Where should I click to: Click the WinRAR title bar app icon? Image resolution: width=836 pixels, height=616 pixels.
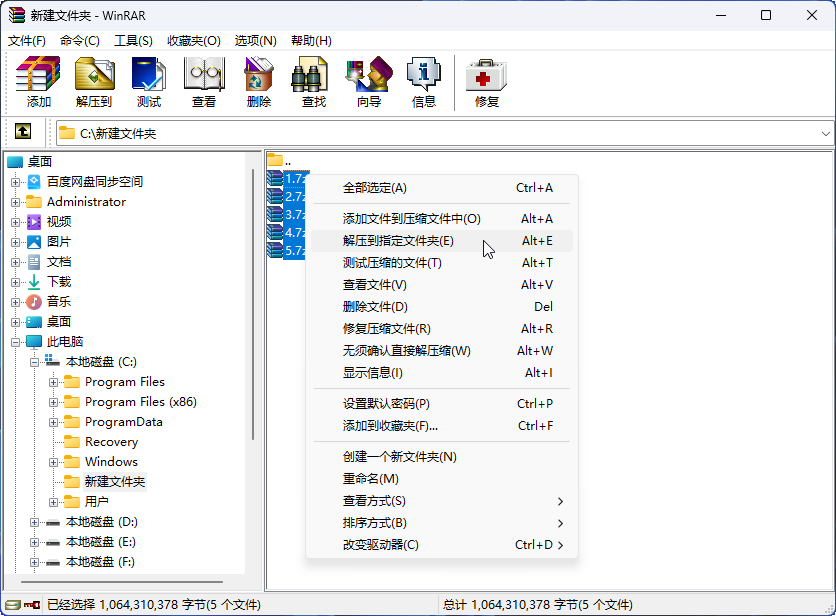[17, 15]
